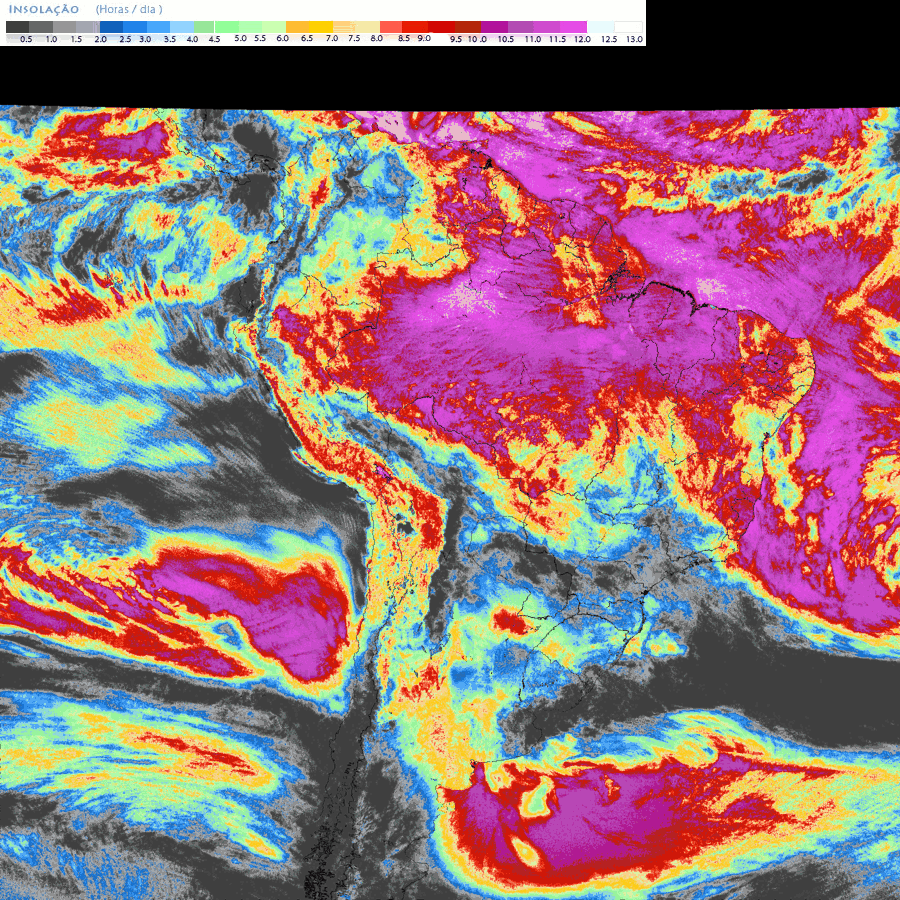Click the 'Insolação' legend title
Viewport: 900px width, 900px height.
[x=44, y=9]
